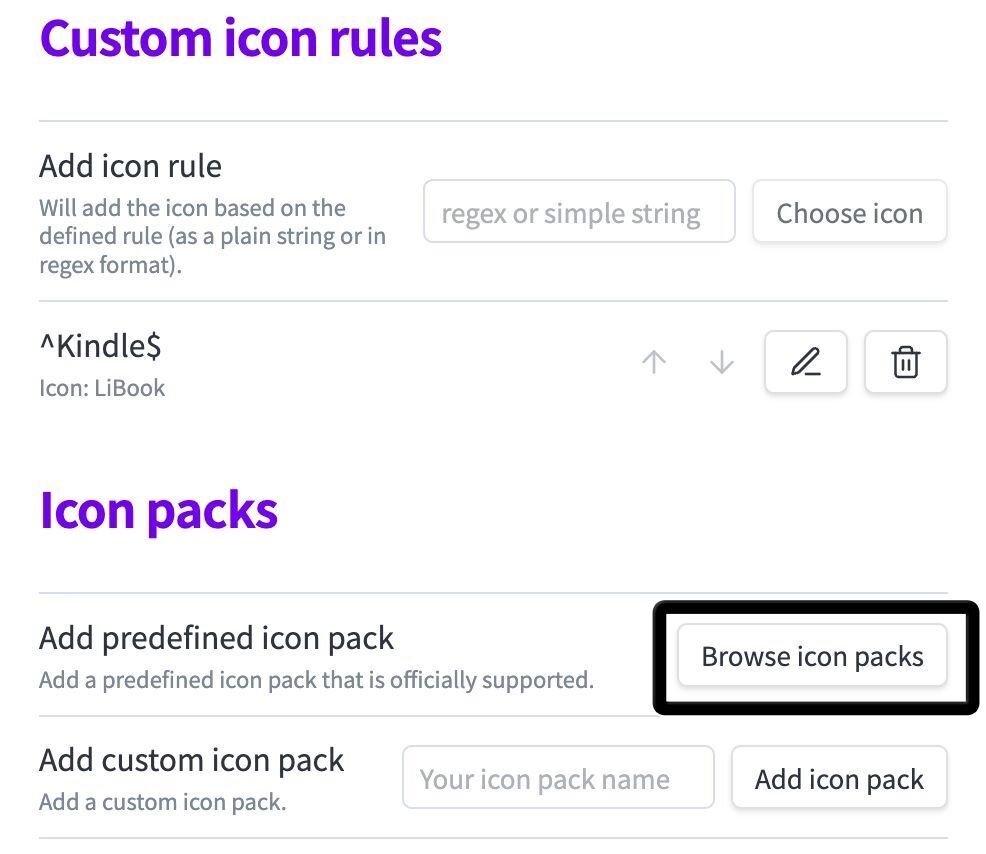The height and width of the screenshot is (854, 986).
Task: Click the regex or simple string field
Action: pyautogui.click(x=579, y=212)
